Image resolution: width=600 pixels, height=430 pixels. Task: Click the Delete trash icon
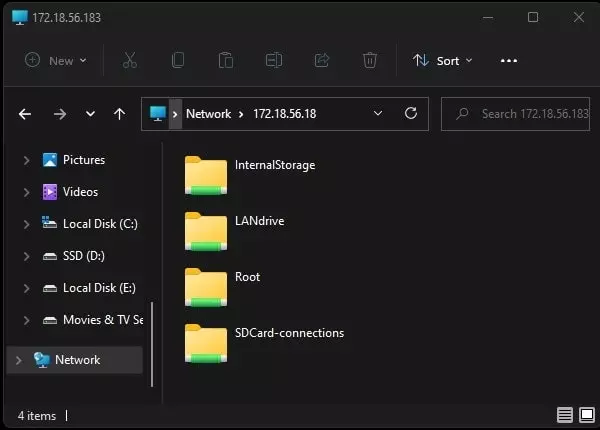370,60
